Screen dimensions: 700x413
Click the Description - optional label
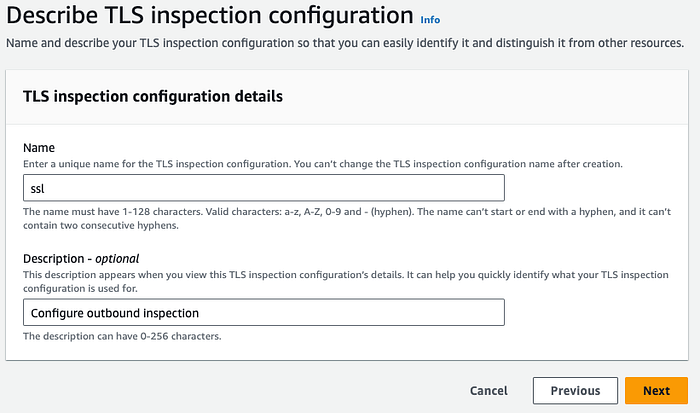click(85, 258)
